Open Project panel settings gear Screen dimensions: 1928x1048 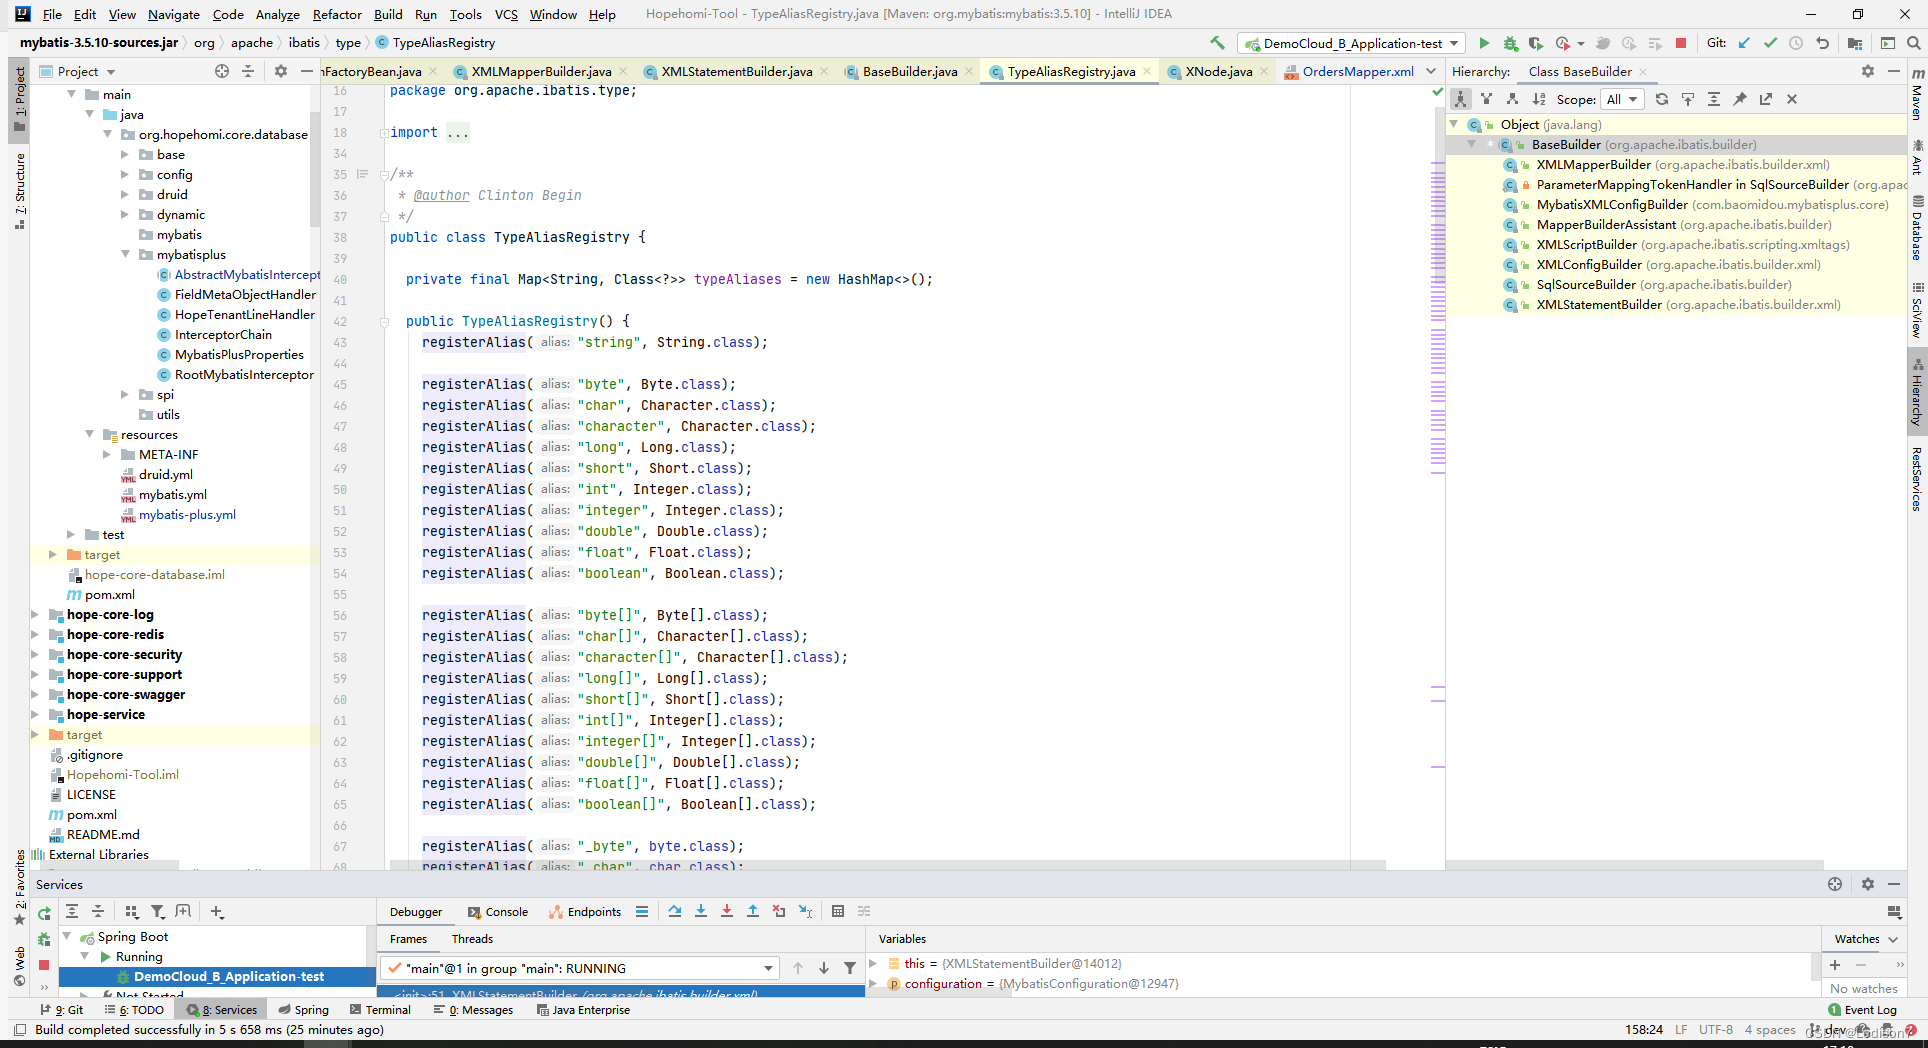pos(281,71)
